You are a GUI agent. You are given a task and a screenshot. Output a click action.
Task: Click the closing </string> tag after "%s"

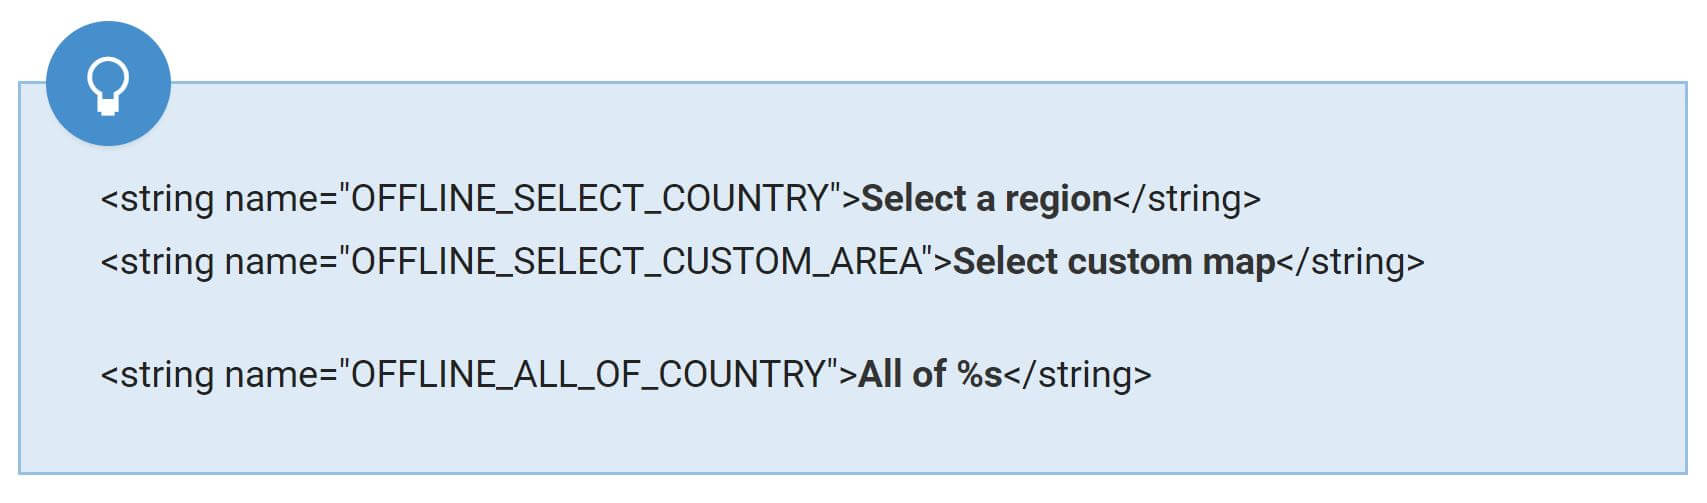pyautogui.click(x=1078, y=374)
